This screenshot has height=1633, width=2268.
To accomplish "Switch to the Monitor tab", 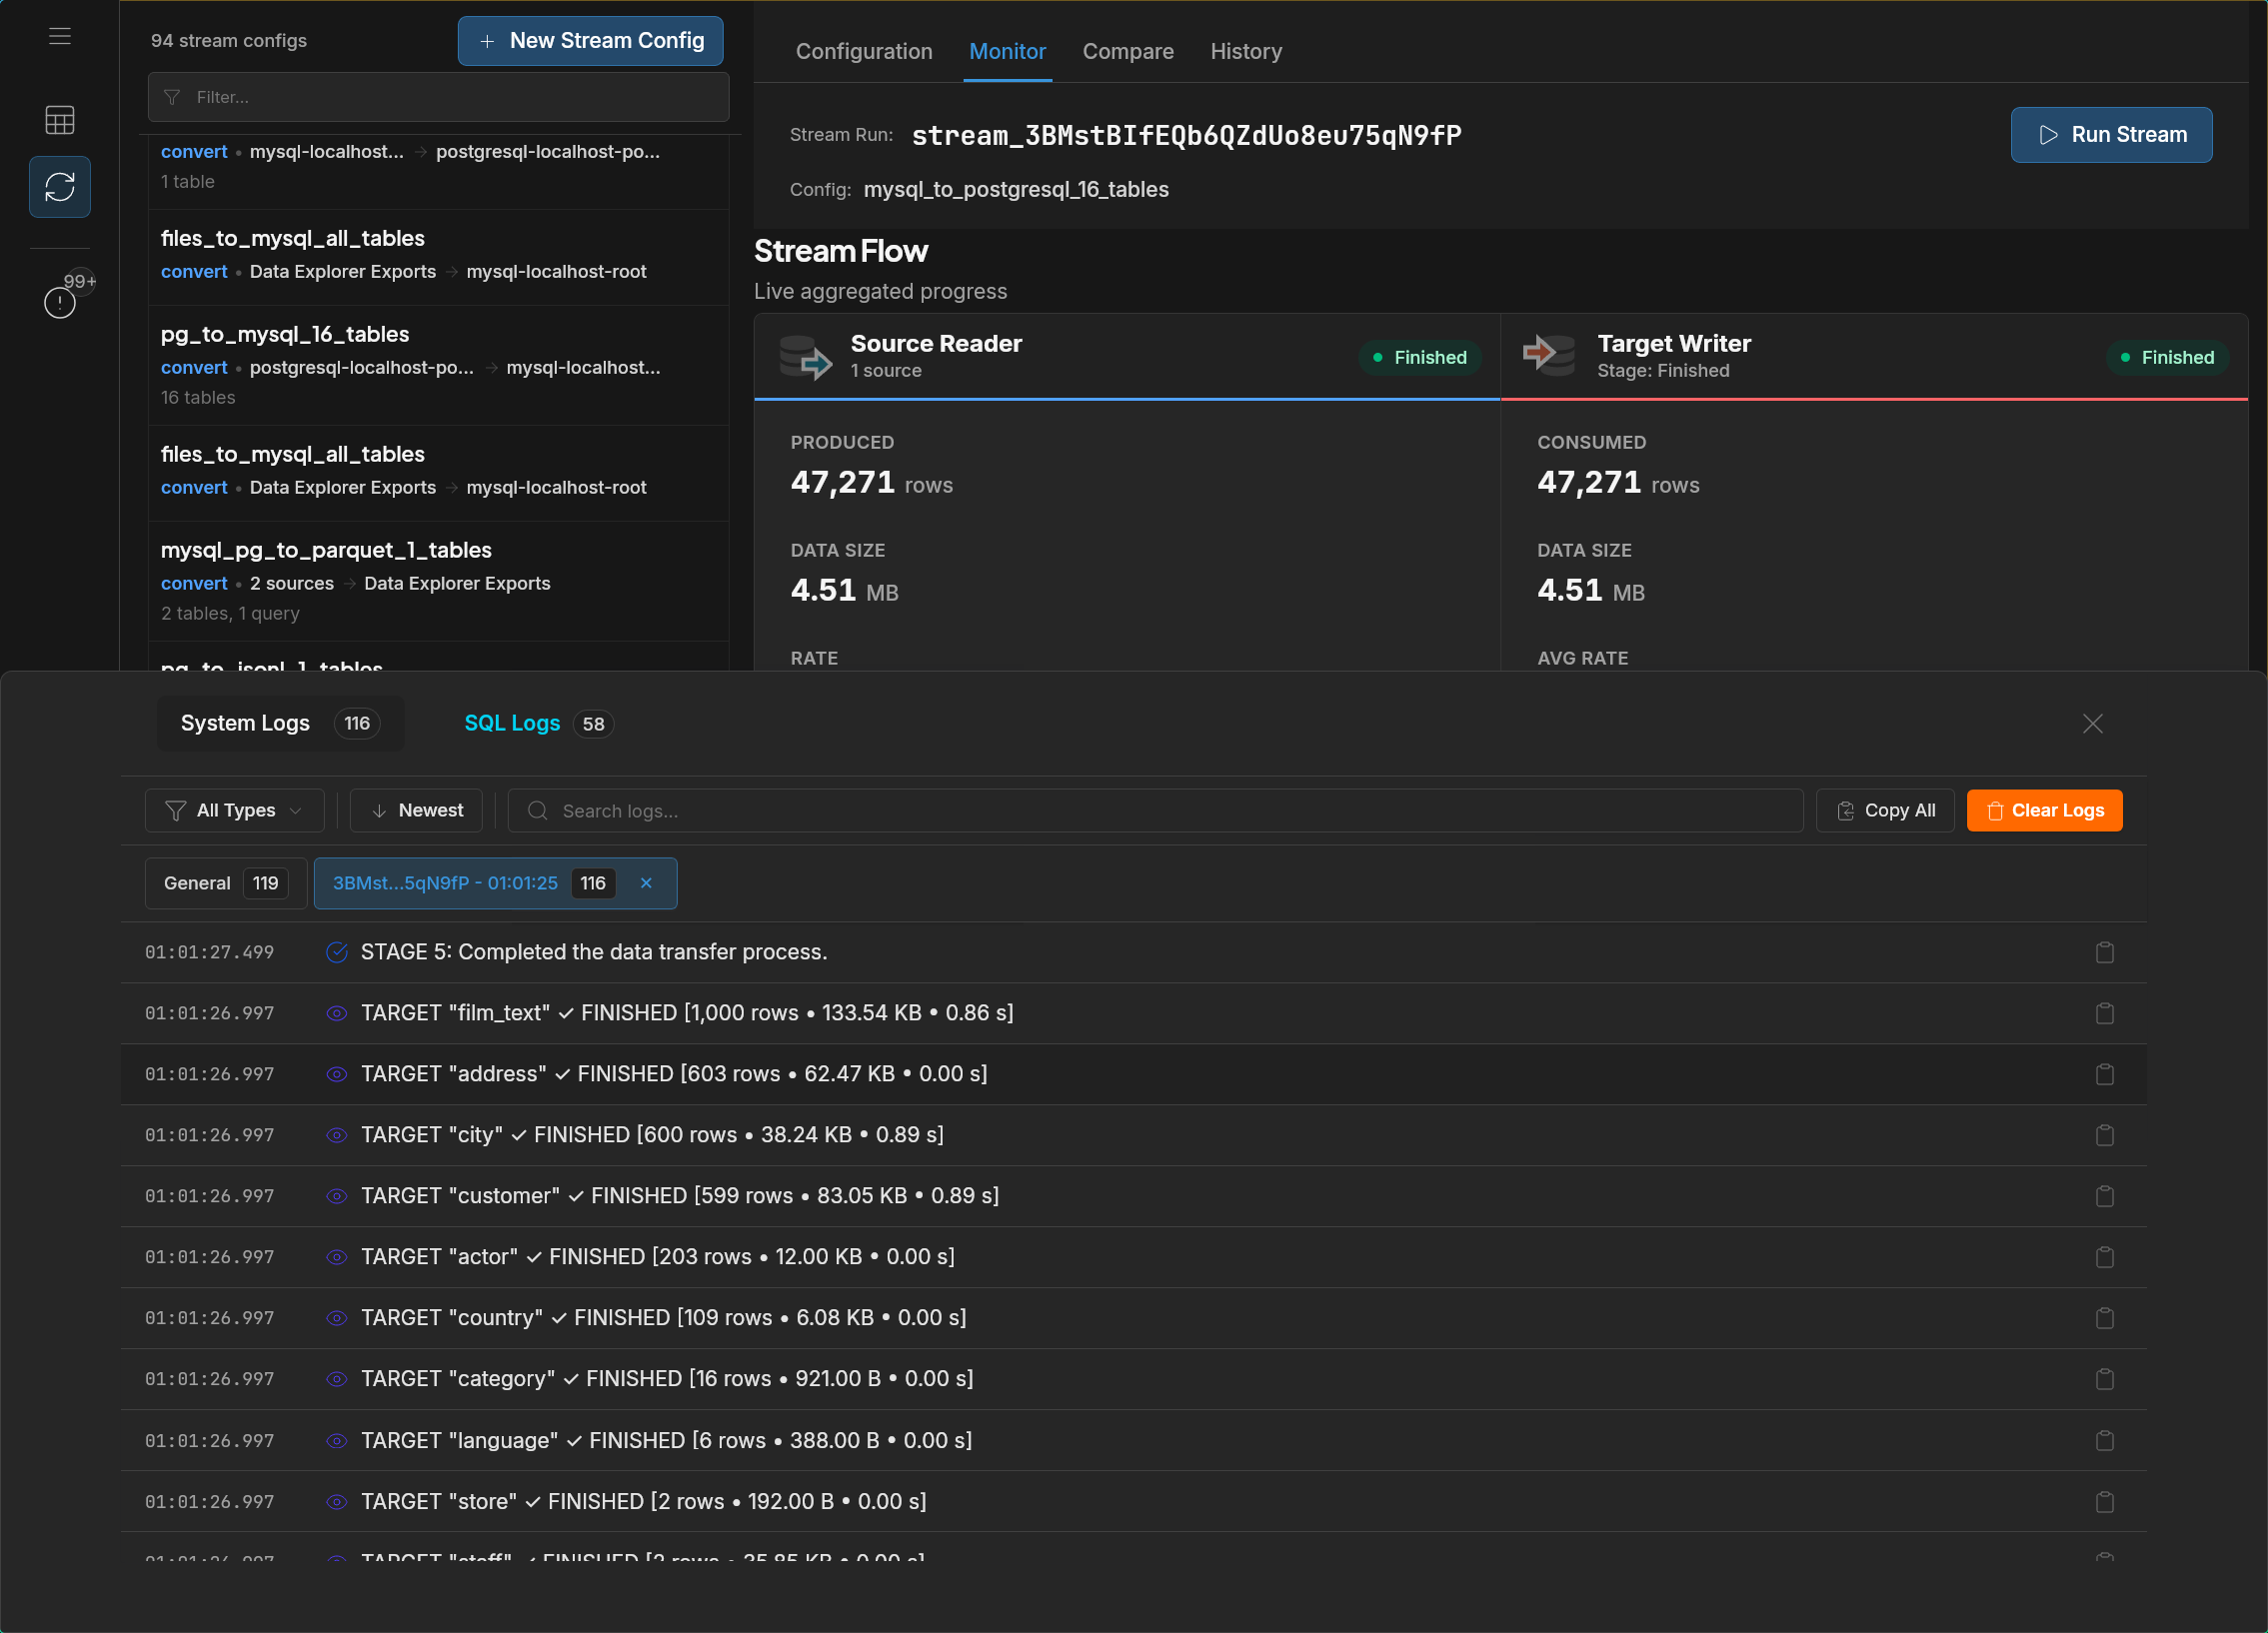I will coord(1007,51).
